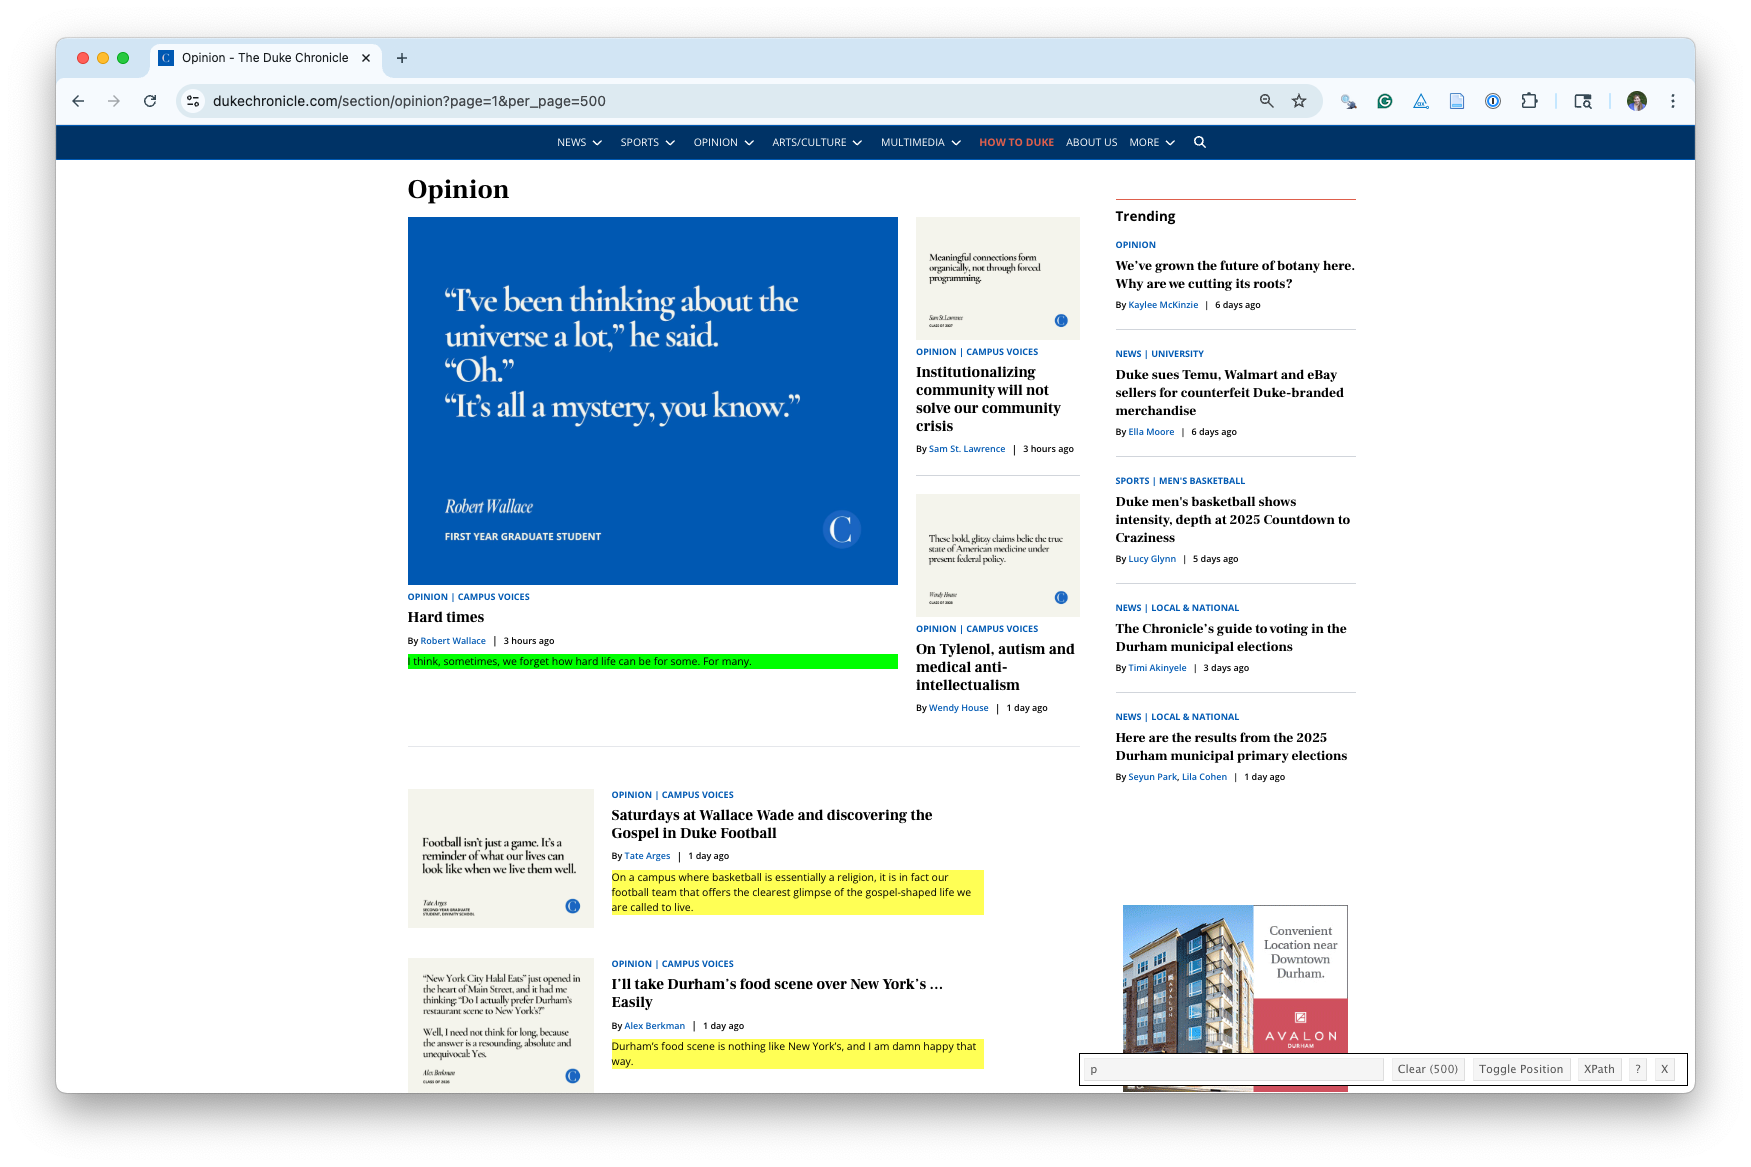1751x1167 pixels.
Task: Open the How to Duke nav item
Action: [x=1016, y=142]
